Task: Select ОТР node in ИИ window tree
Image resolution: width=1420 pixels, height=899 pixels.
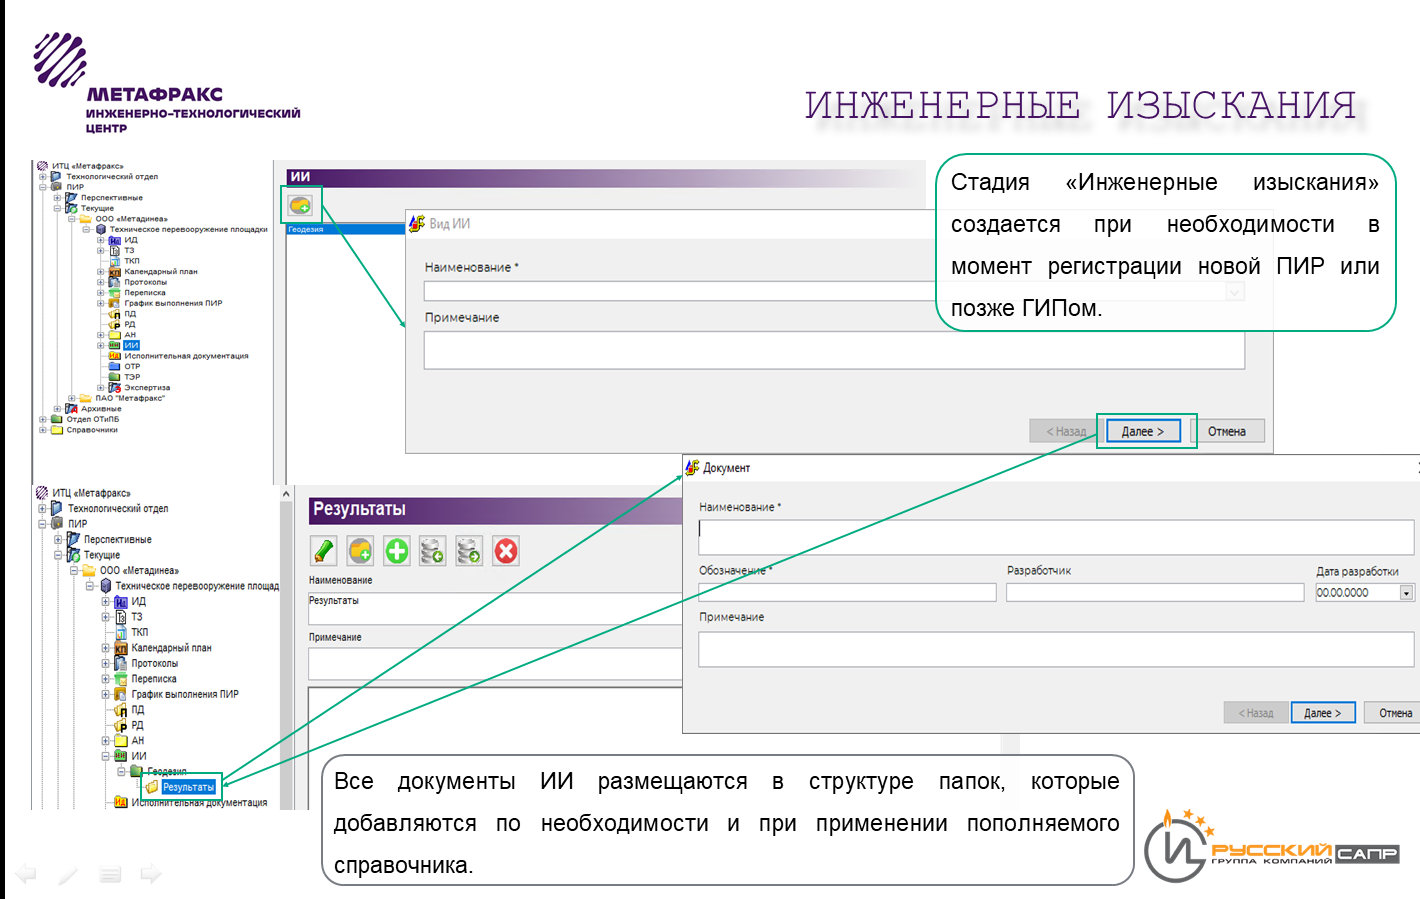Action: (132, 367)
